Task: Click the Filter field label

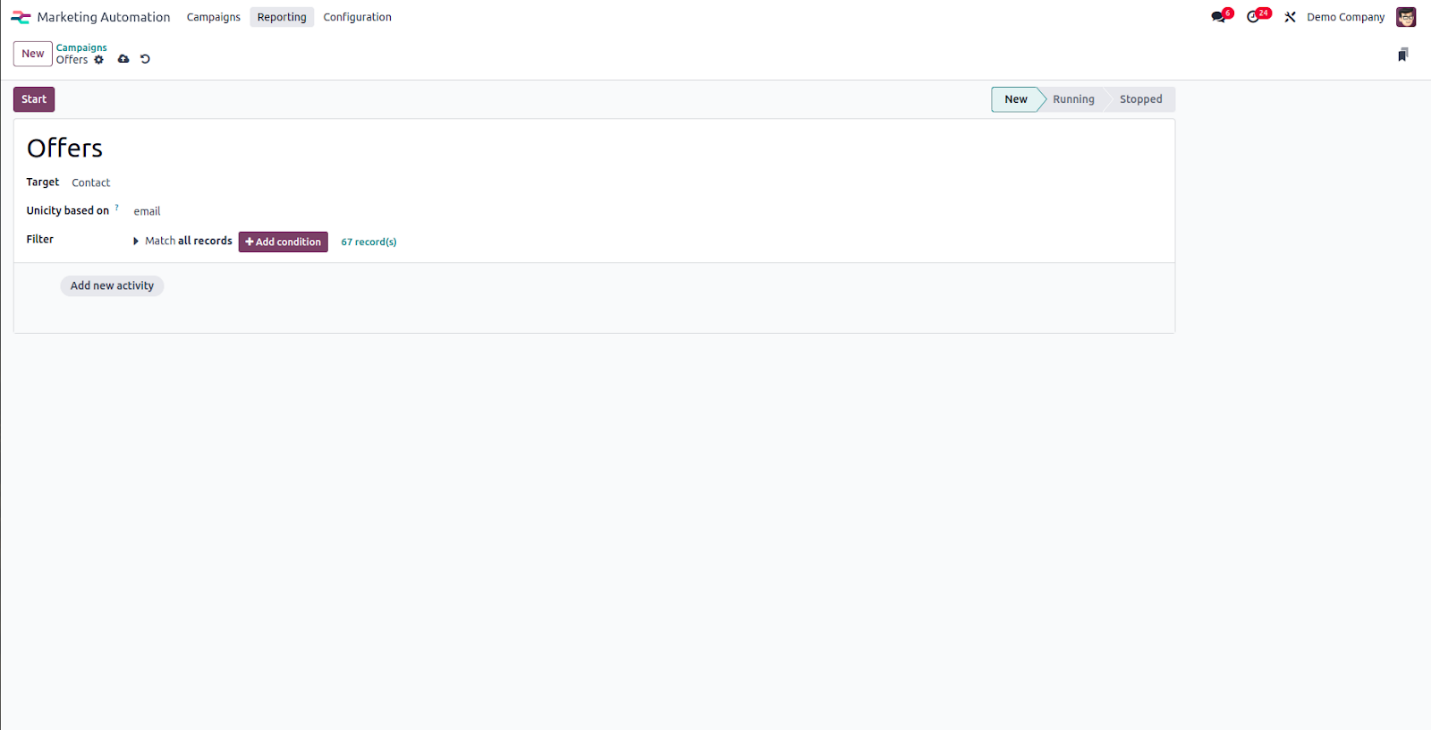Action: click(40, 239)
